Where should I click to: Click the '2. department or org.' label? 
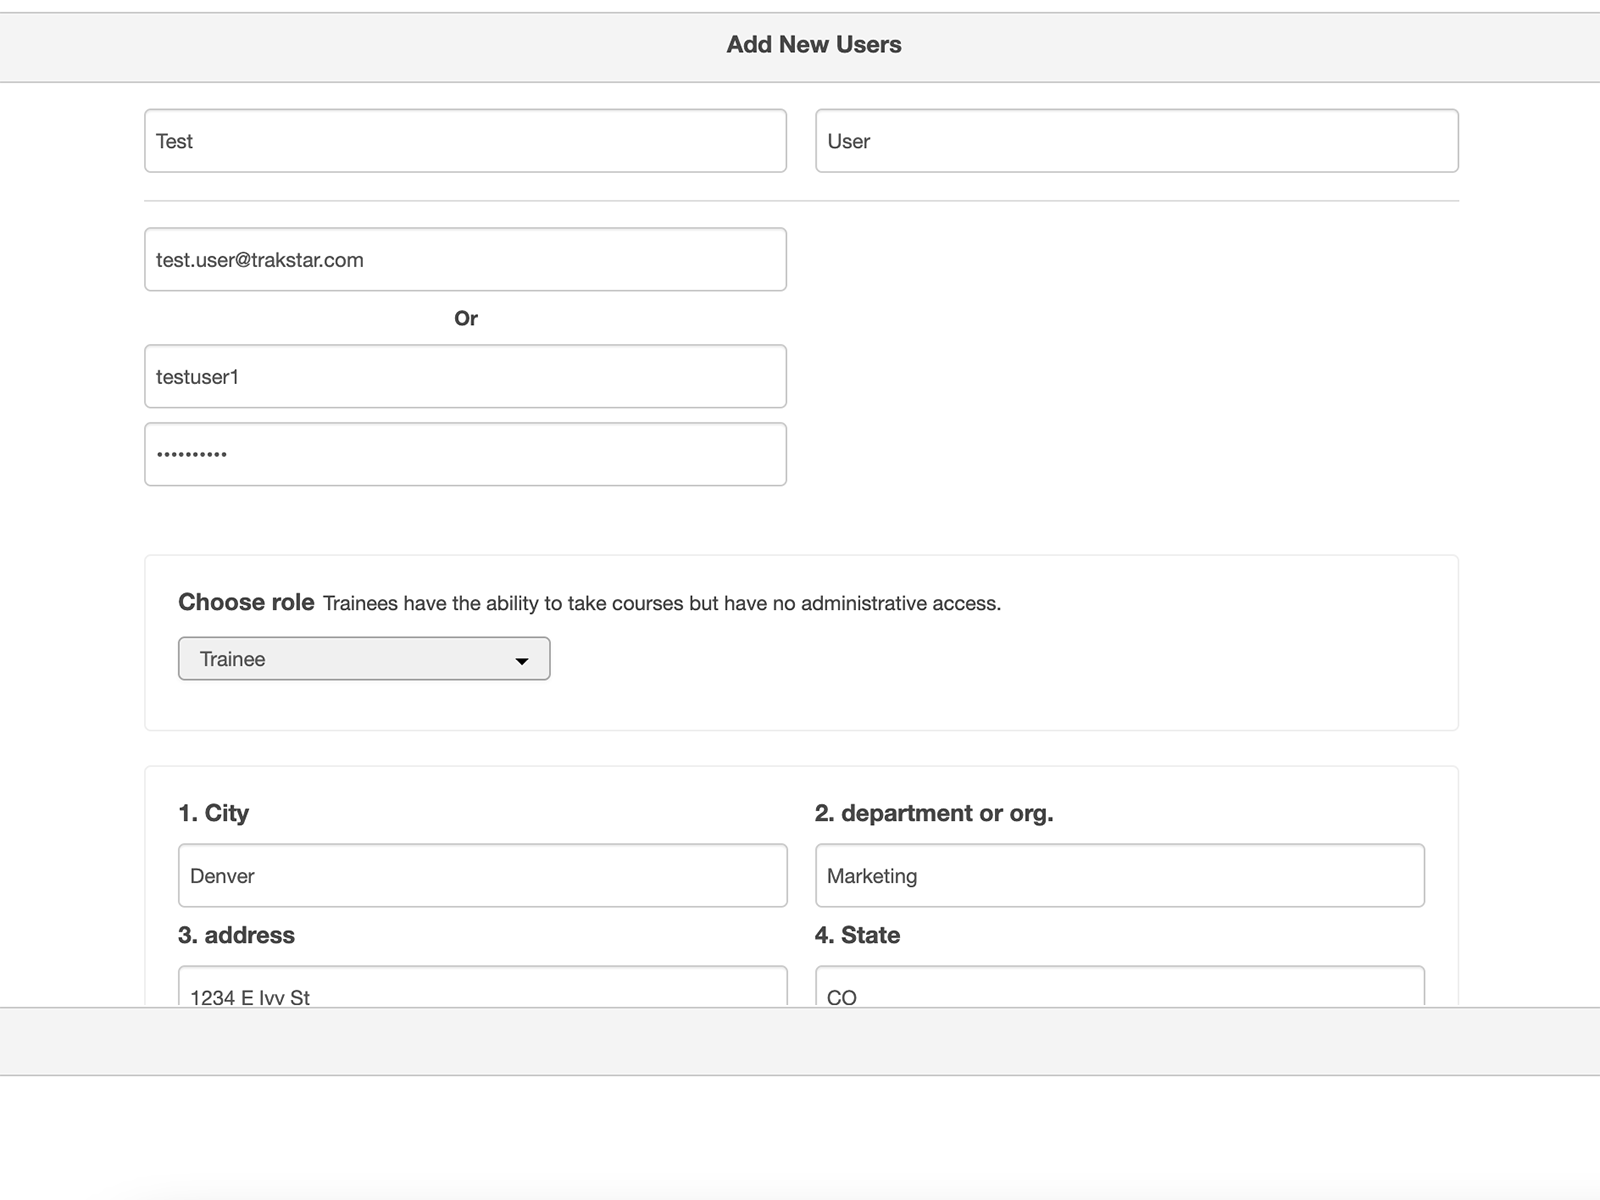click(x=933, y=813)
